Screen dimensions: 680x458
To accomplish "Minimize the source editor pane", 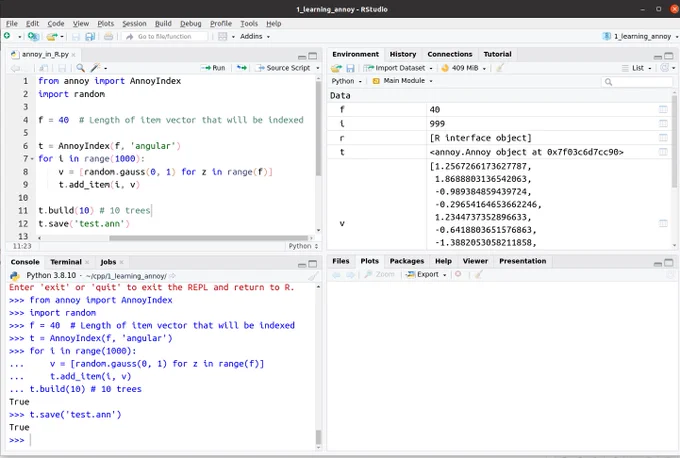I will coord(302,56).
